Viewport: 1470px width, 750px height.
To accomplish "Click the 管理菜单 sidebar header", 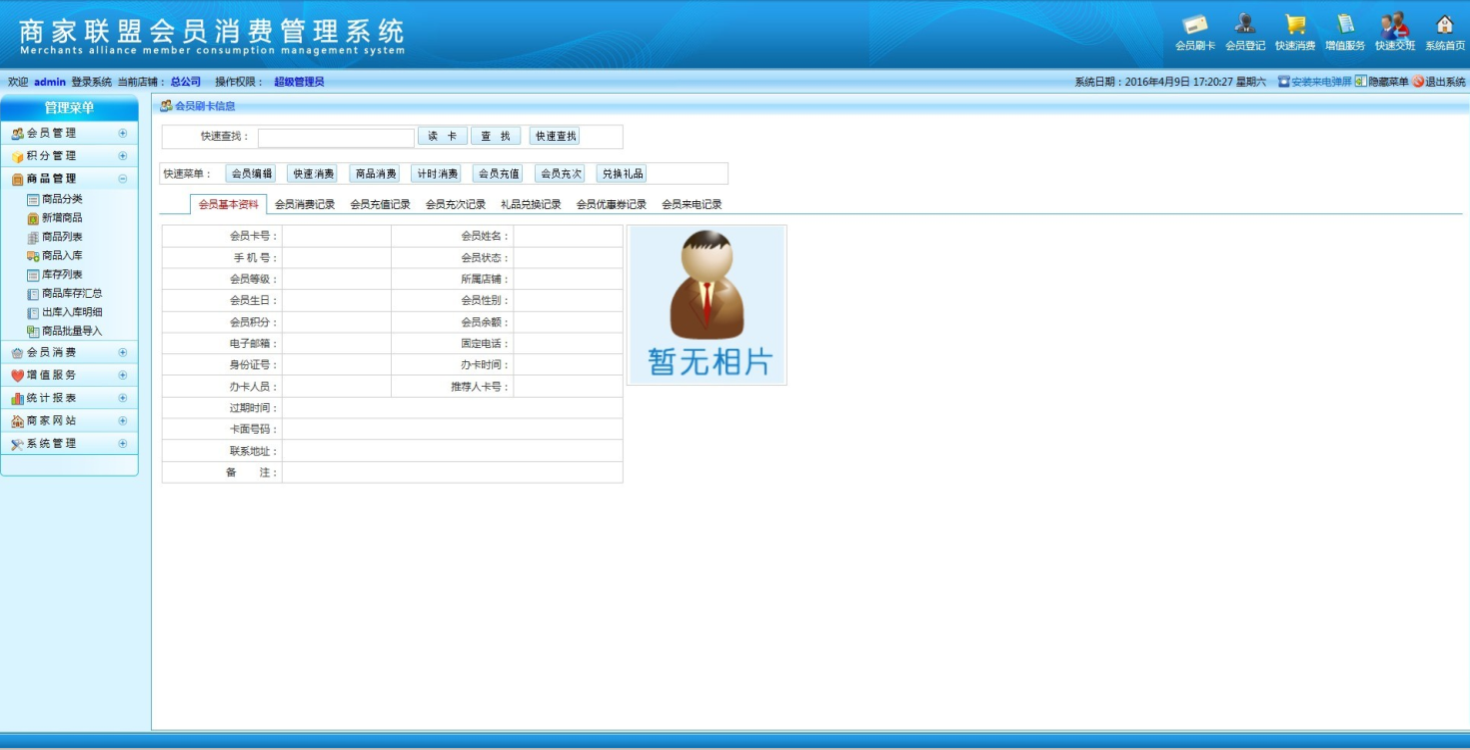I will [69, 108].
